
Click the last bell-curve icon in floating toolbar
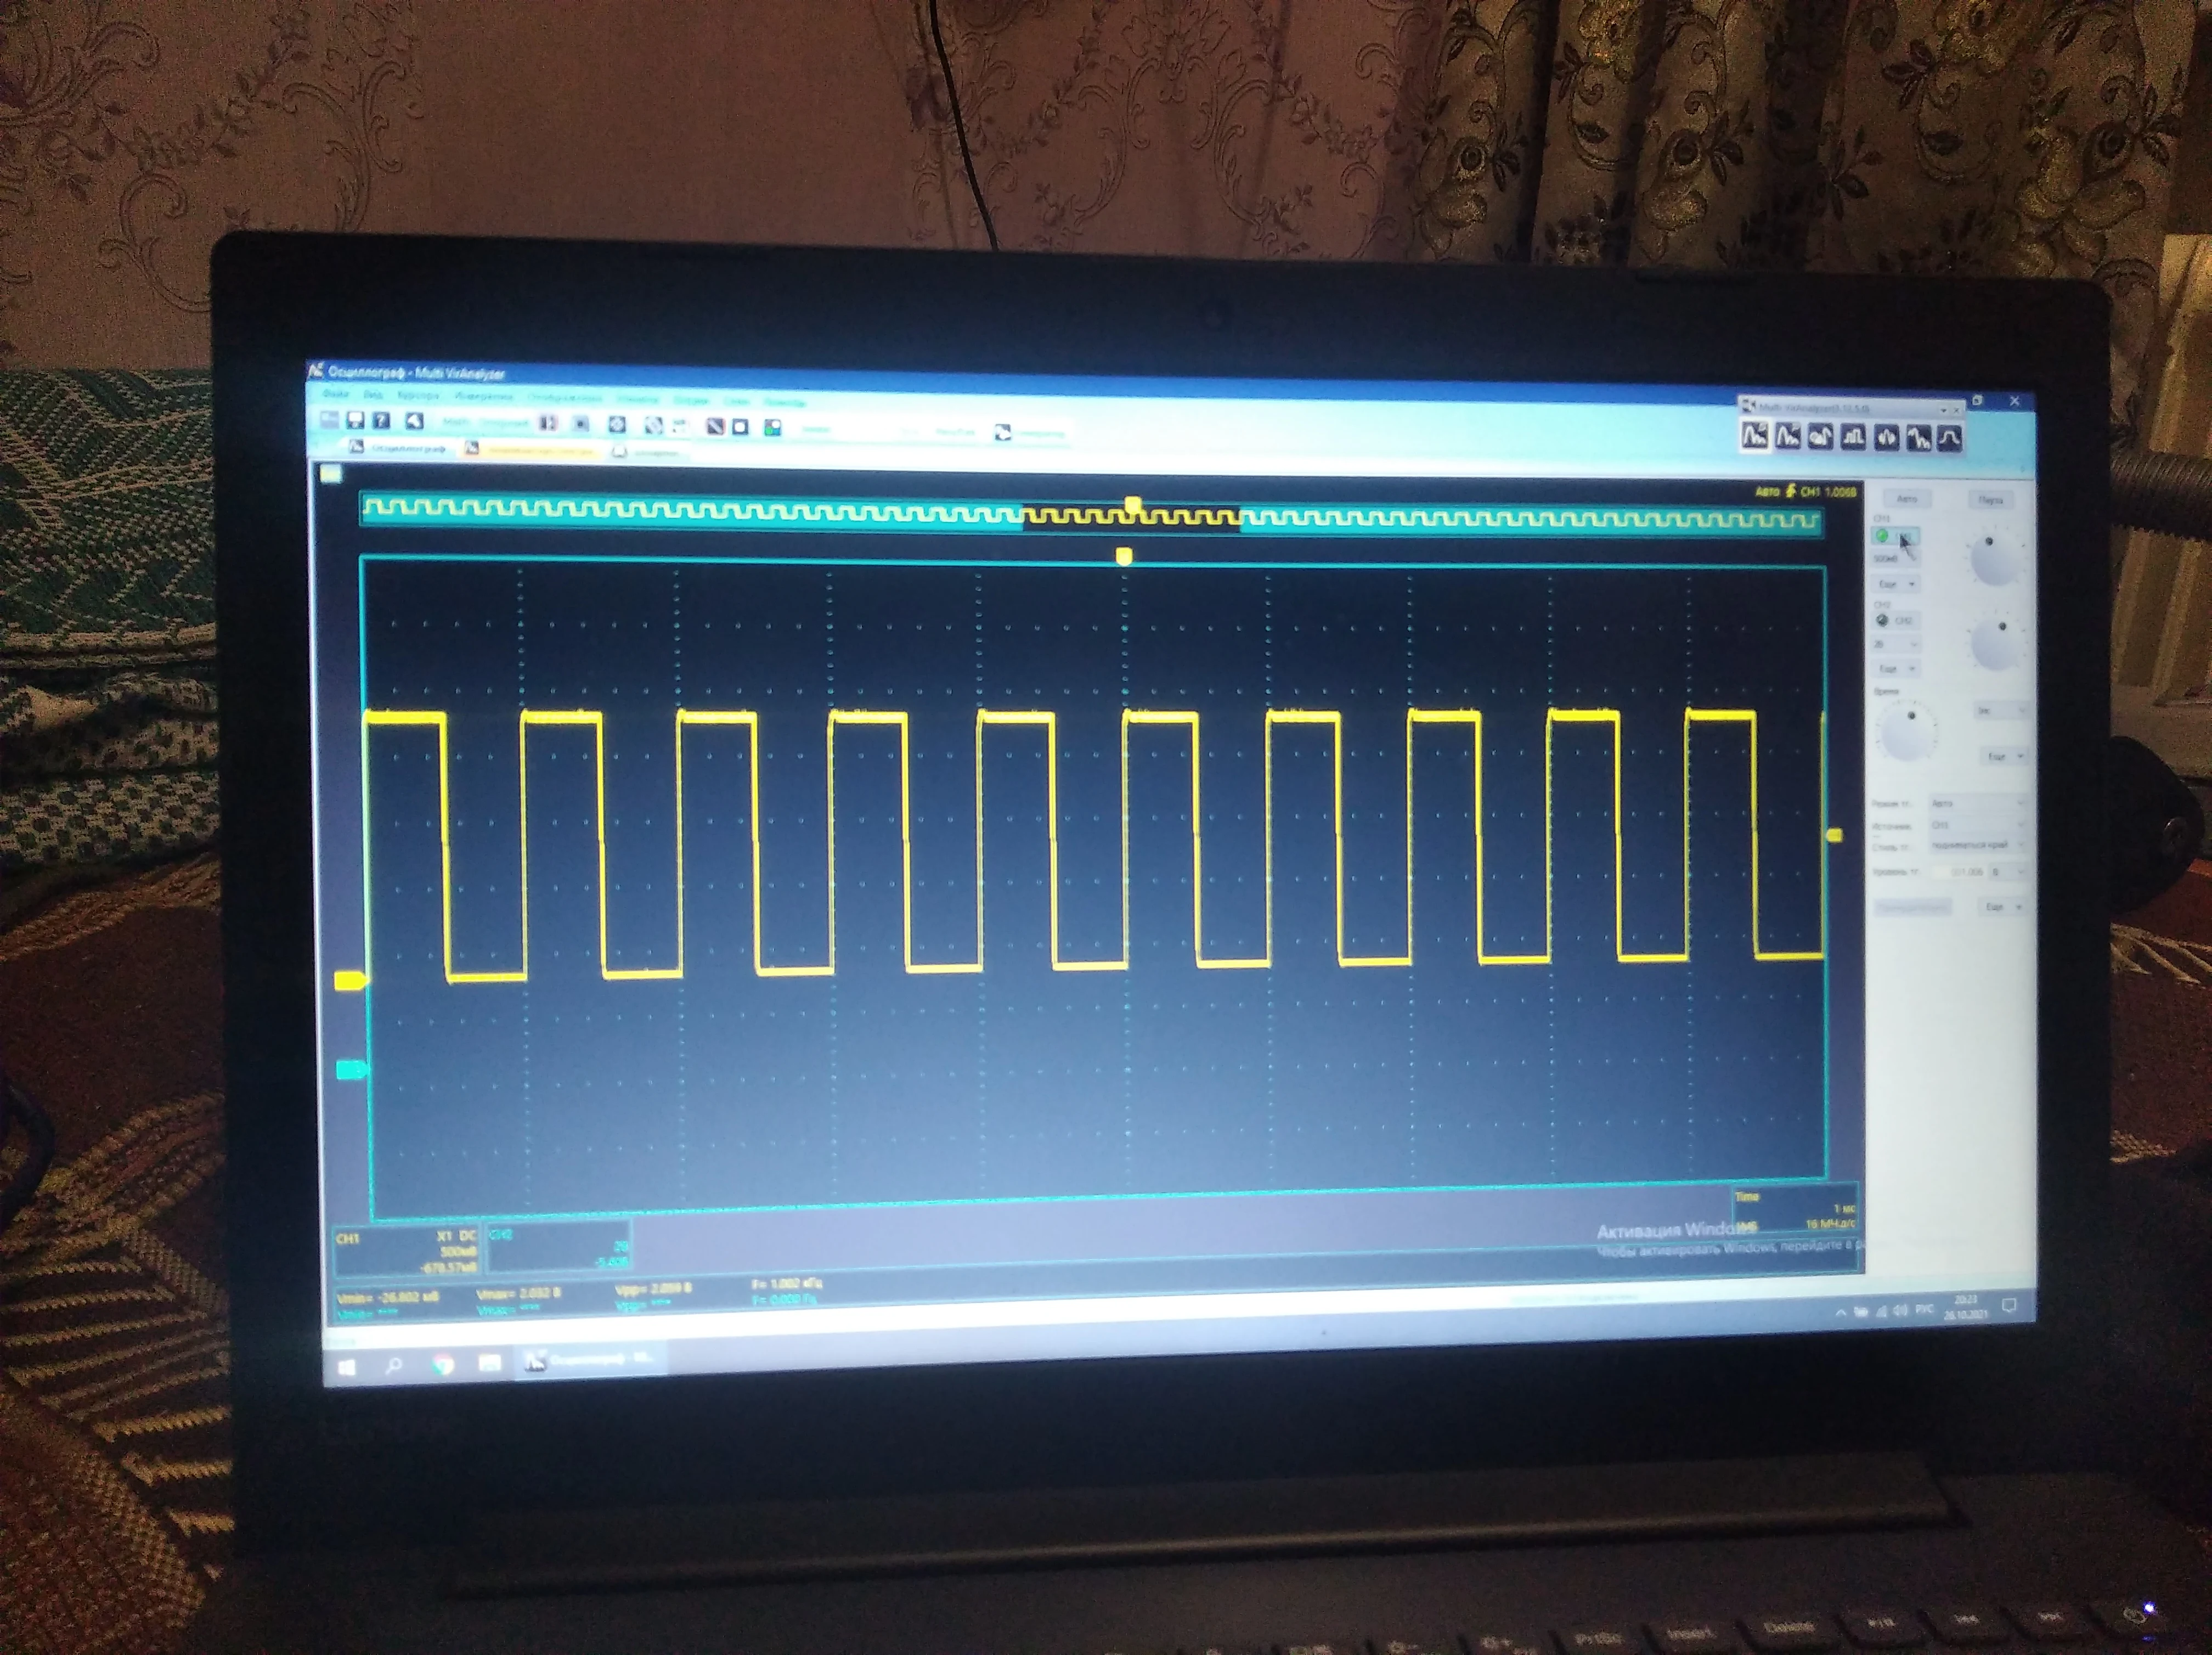pyautogui.click(x=1950, y=437)
